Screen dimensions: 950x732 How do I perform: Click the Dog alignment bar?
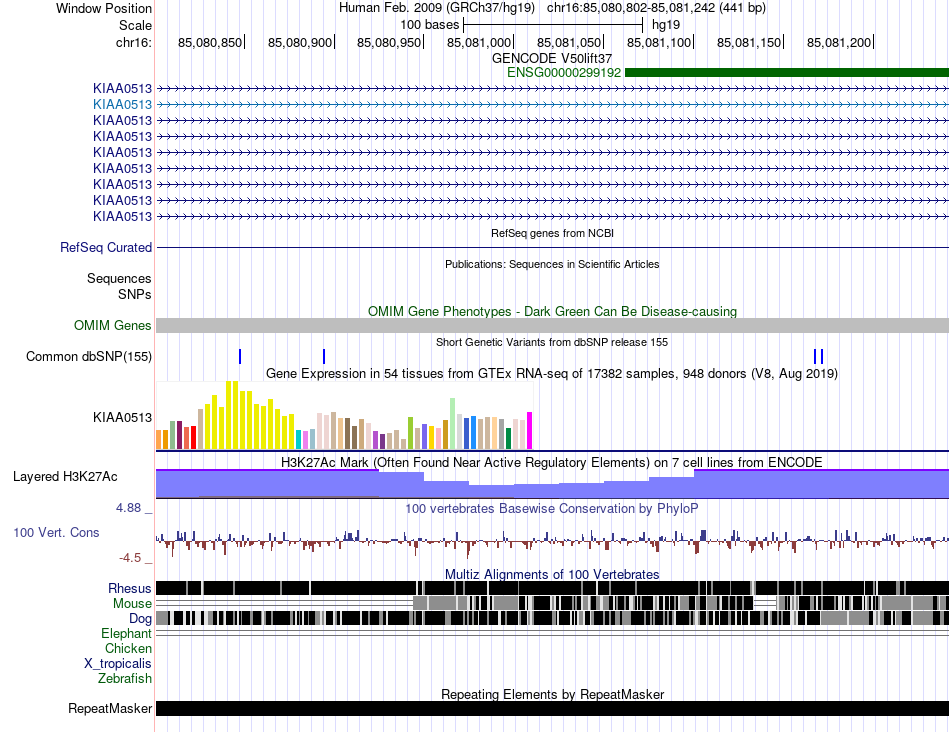(x=552, y=618)
